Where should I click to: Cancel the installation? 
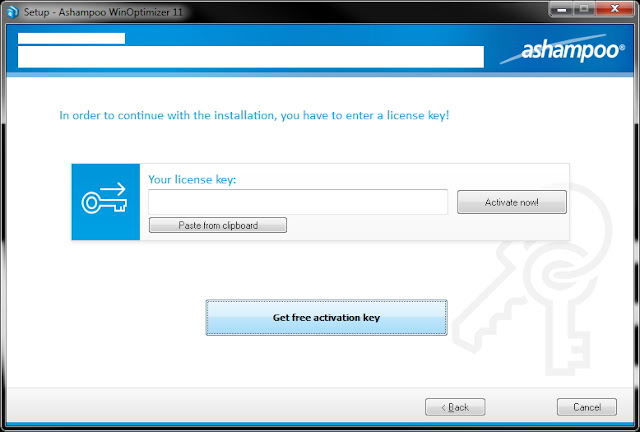click(x=587, y=407)
